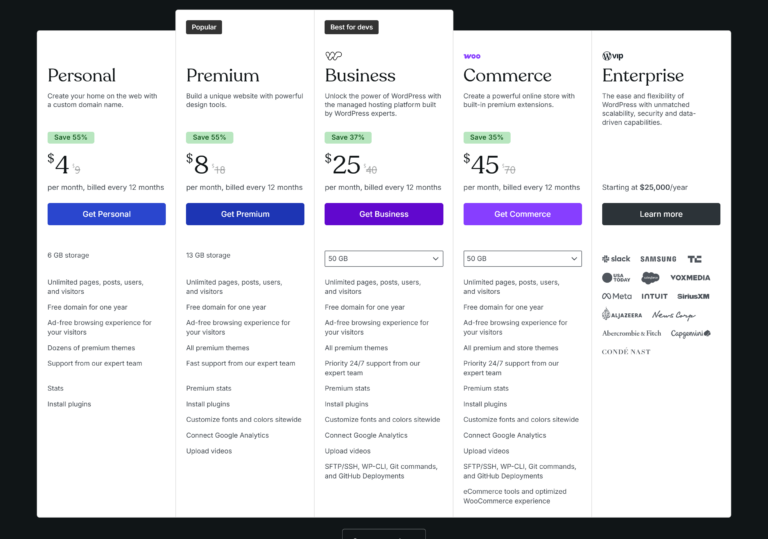Choose the Get Commerce button
The width and height of the screenshot is (768, 539).
(x=523, y=214)
